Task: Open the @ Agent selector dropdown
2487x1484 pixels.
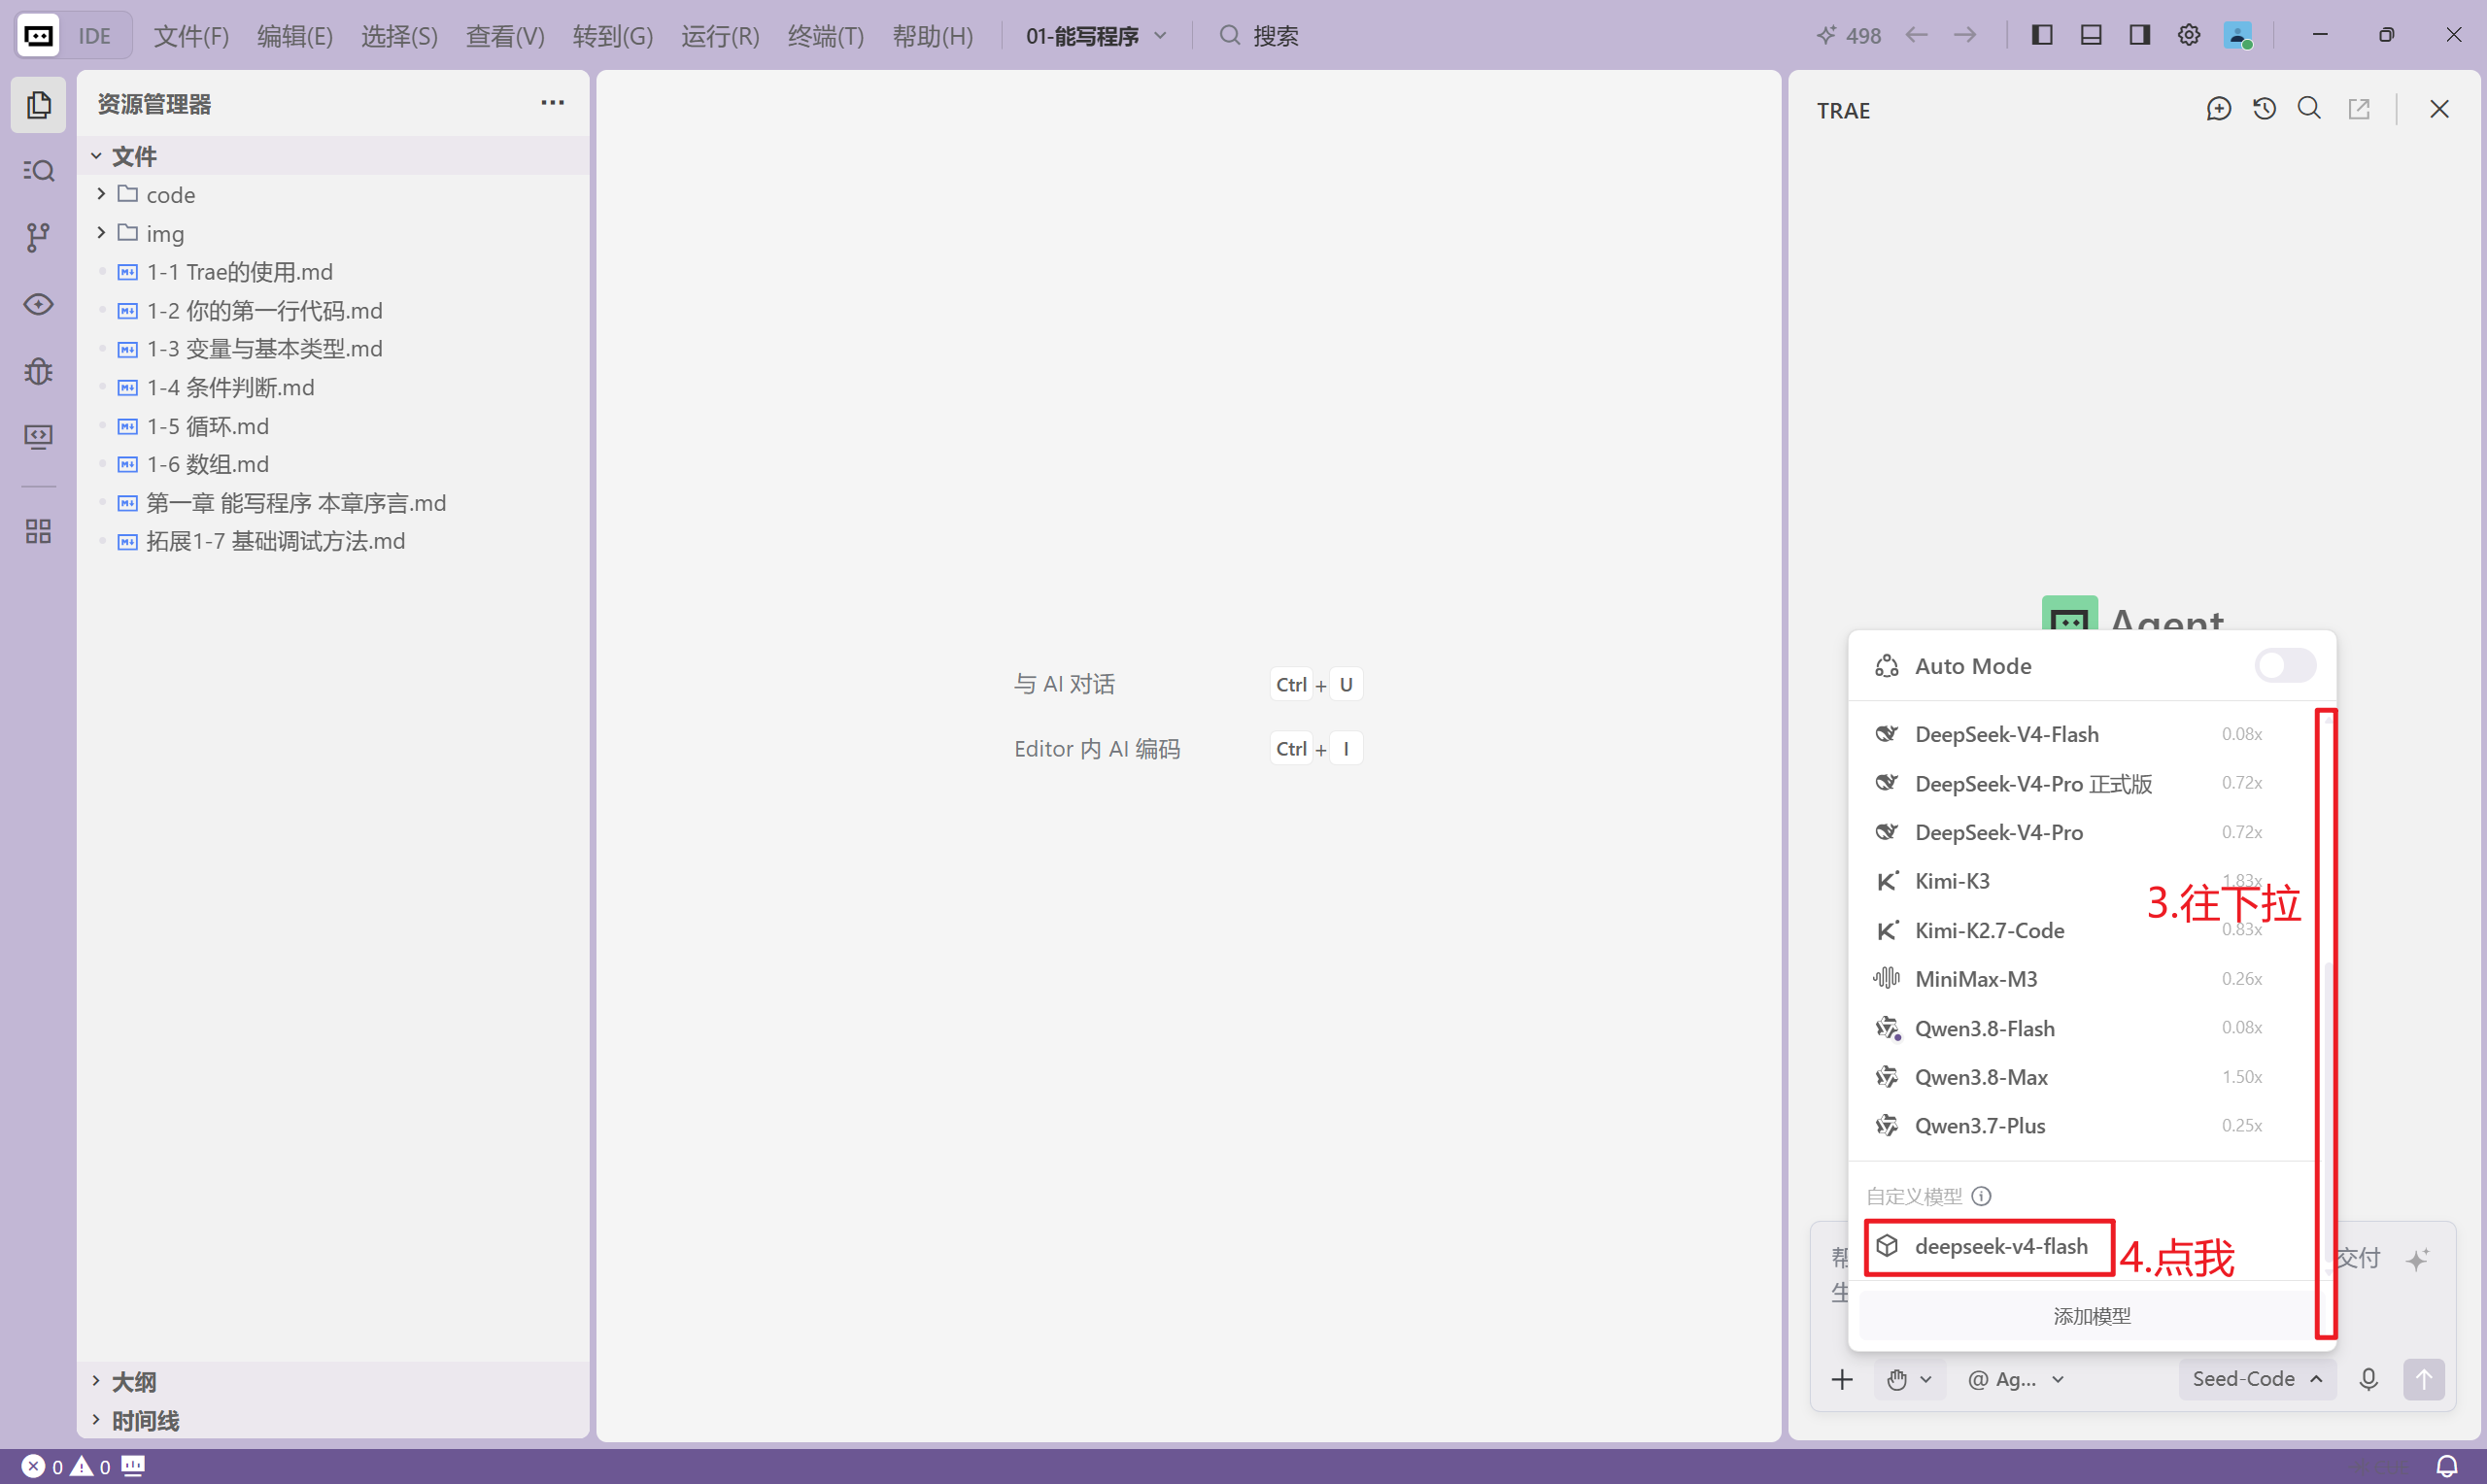Action: 2015,1379
